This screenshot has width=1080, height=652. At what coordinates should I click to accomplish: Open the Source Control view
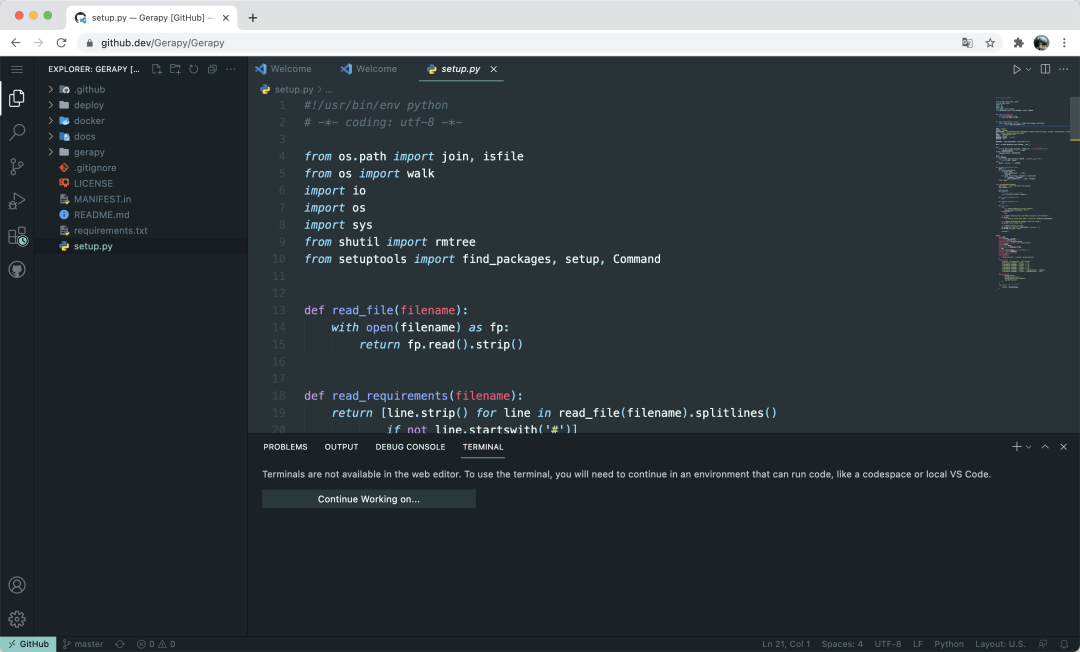(x=16, y=166)
